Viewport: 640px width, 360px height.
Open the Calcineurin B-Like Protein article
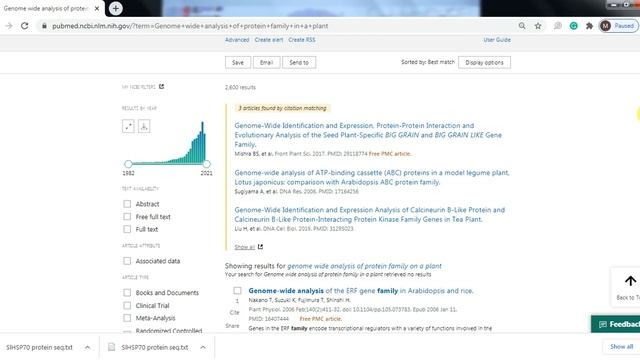370,215
